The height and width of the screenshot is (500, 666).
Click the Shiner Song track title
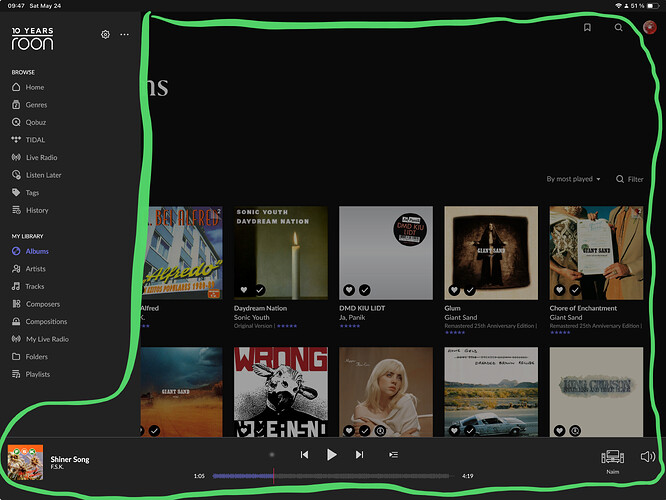pyautogui.click(x=70, y=459)
